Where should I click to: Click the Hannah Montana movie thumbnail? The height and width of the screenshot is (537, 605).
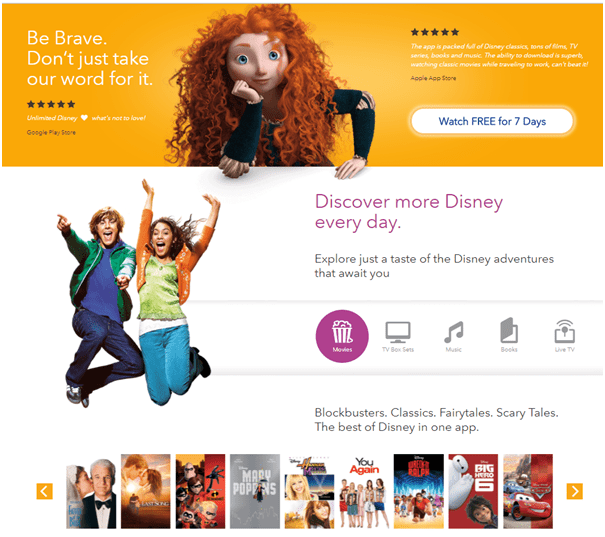(309, 491)
